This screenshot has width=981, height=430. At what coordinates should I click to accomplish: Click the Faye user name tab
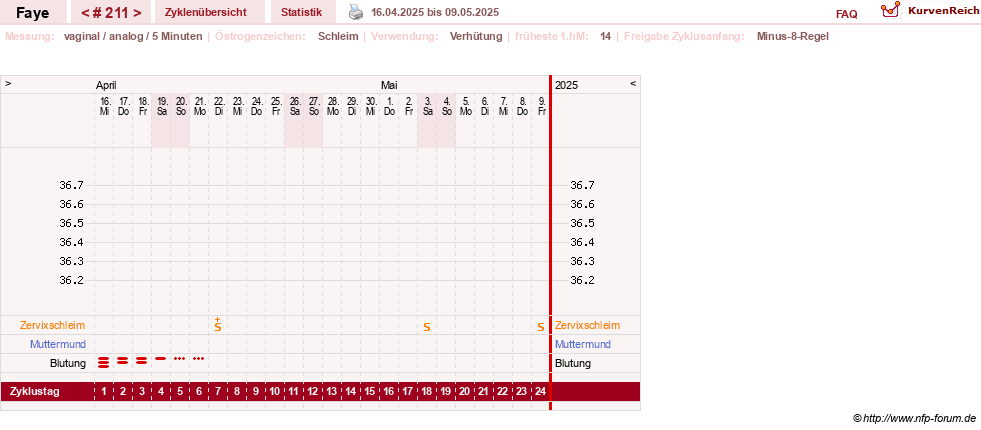pyautogui.click(x=33, y=13)
